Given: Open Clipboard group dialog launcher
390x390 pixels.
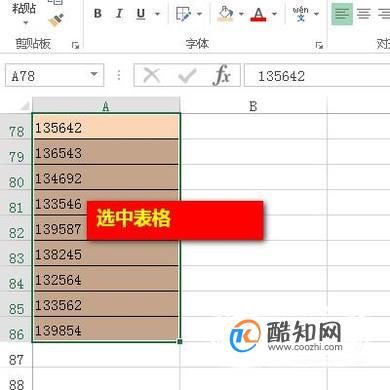Looking at the screenshot, I should click(76, 45).
